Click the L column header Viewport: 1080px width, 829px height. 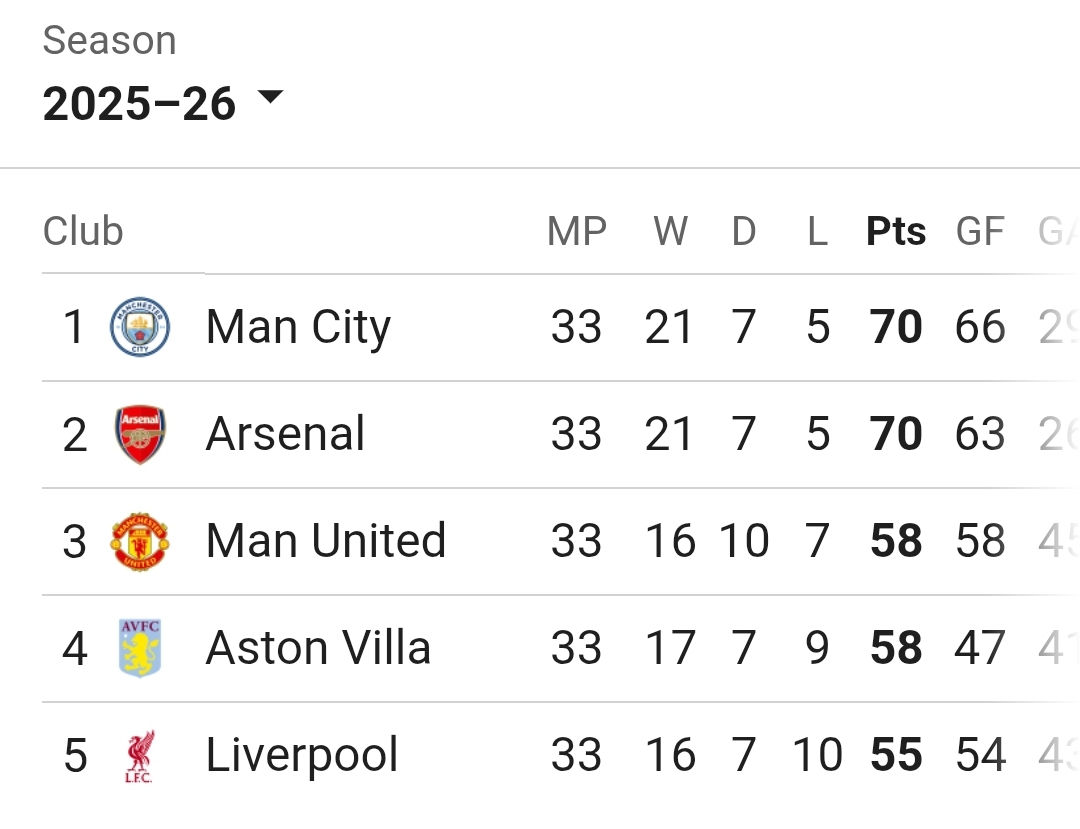pos(818,232)
